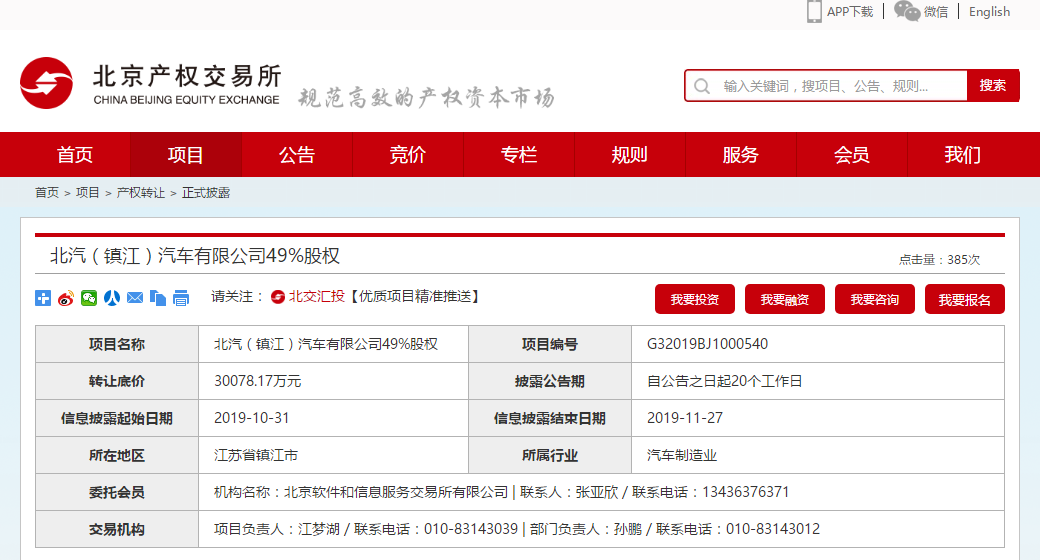Open the 首页 navigation menu item

tap(75, 155)
